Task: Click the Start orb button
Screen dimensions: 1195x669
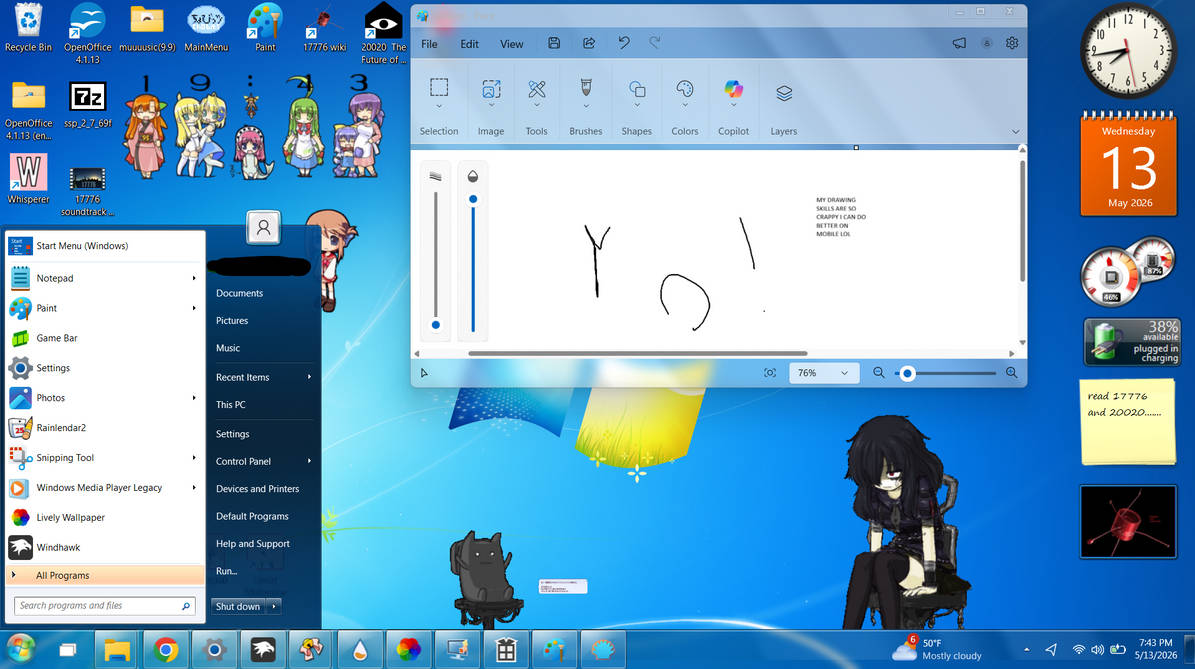Action: click(x=21, y=650)
